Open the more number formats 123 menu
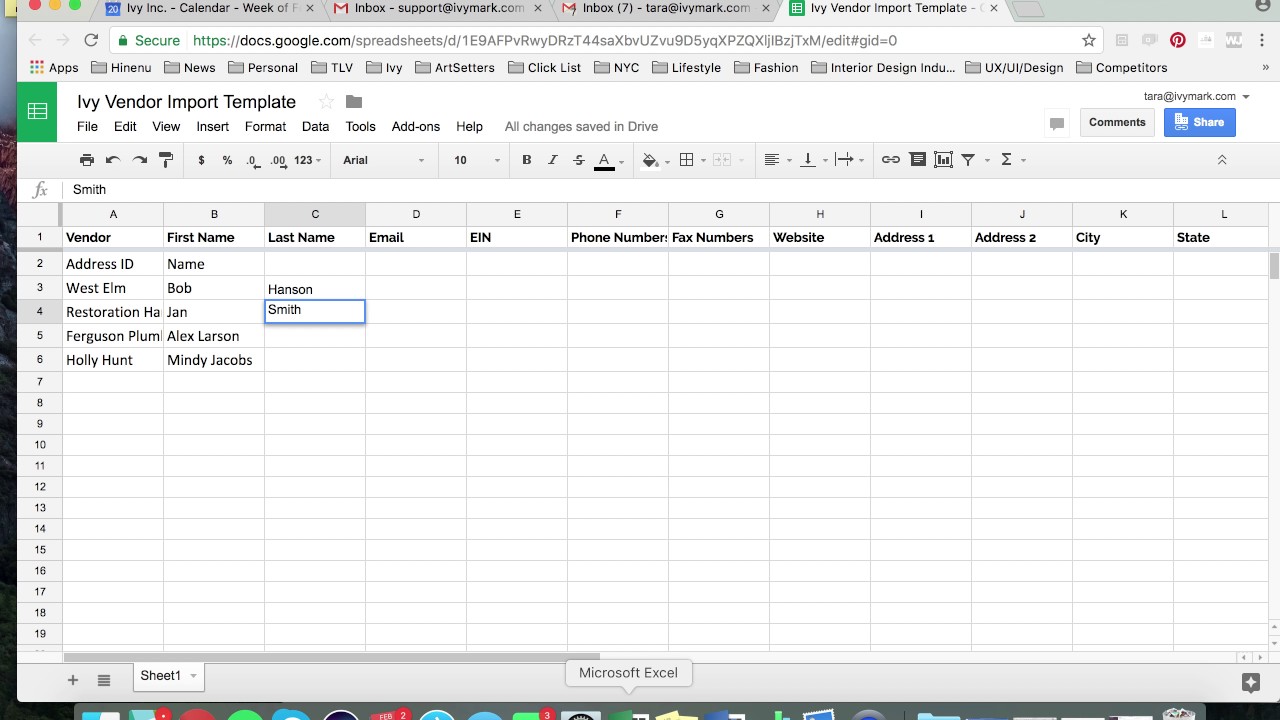 308,160
